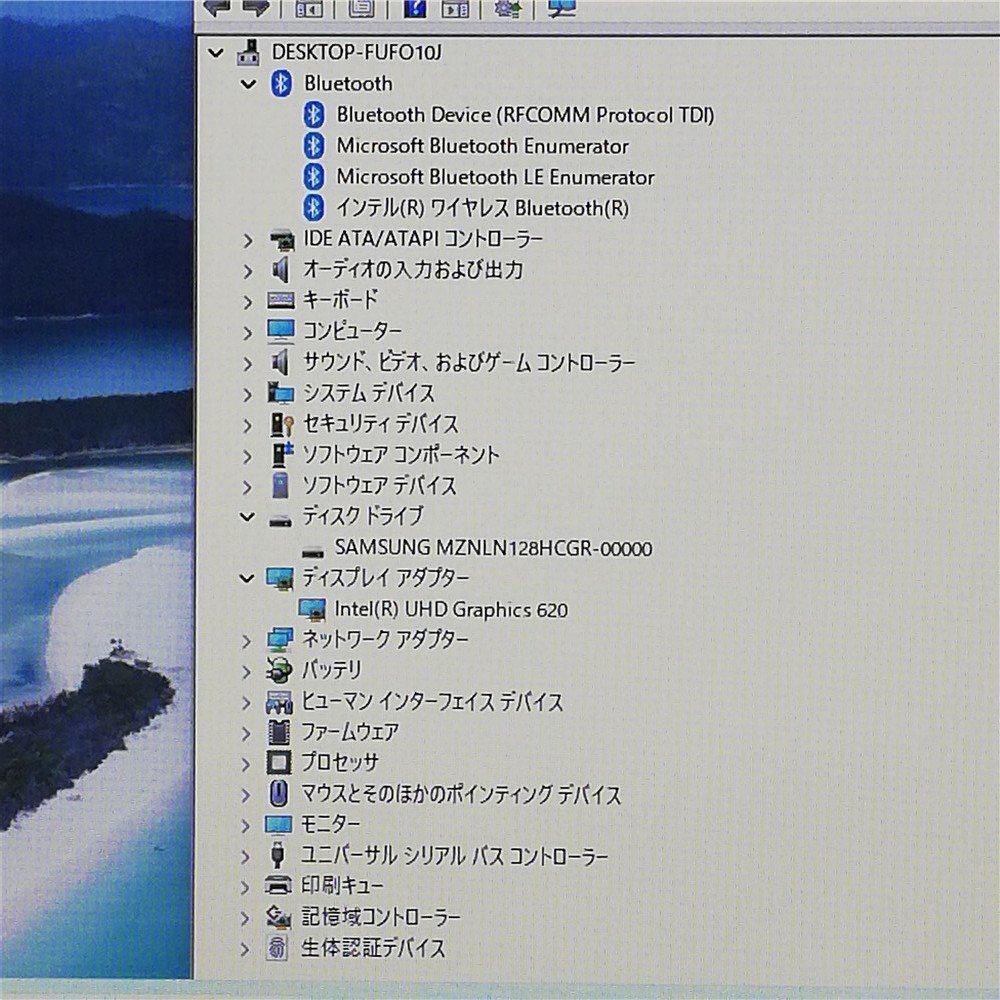Click the keyboard icon beside キーボード
1000x1000 pixels.
[x=281, y=300]
